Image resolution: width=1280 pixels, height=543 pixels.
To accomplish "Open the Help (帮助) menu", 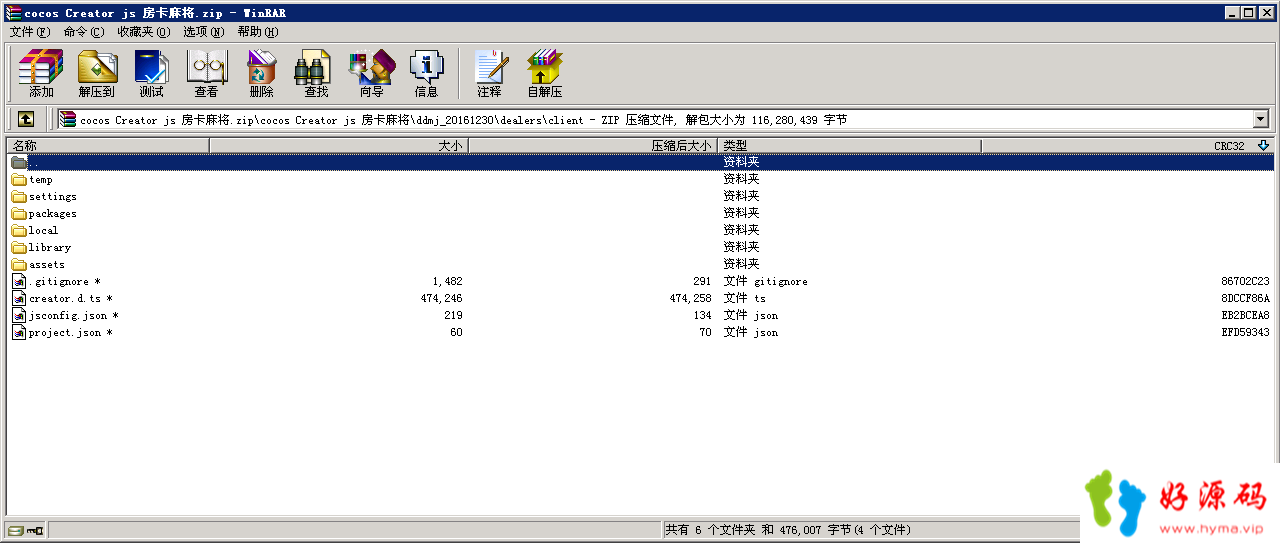I will [x=258, y=32].
